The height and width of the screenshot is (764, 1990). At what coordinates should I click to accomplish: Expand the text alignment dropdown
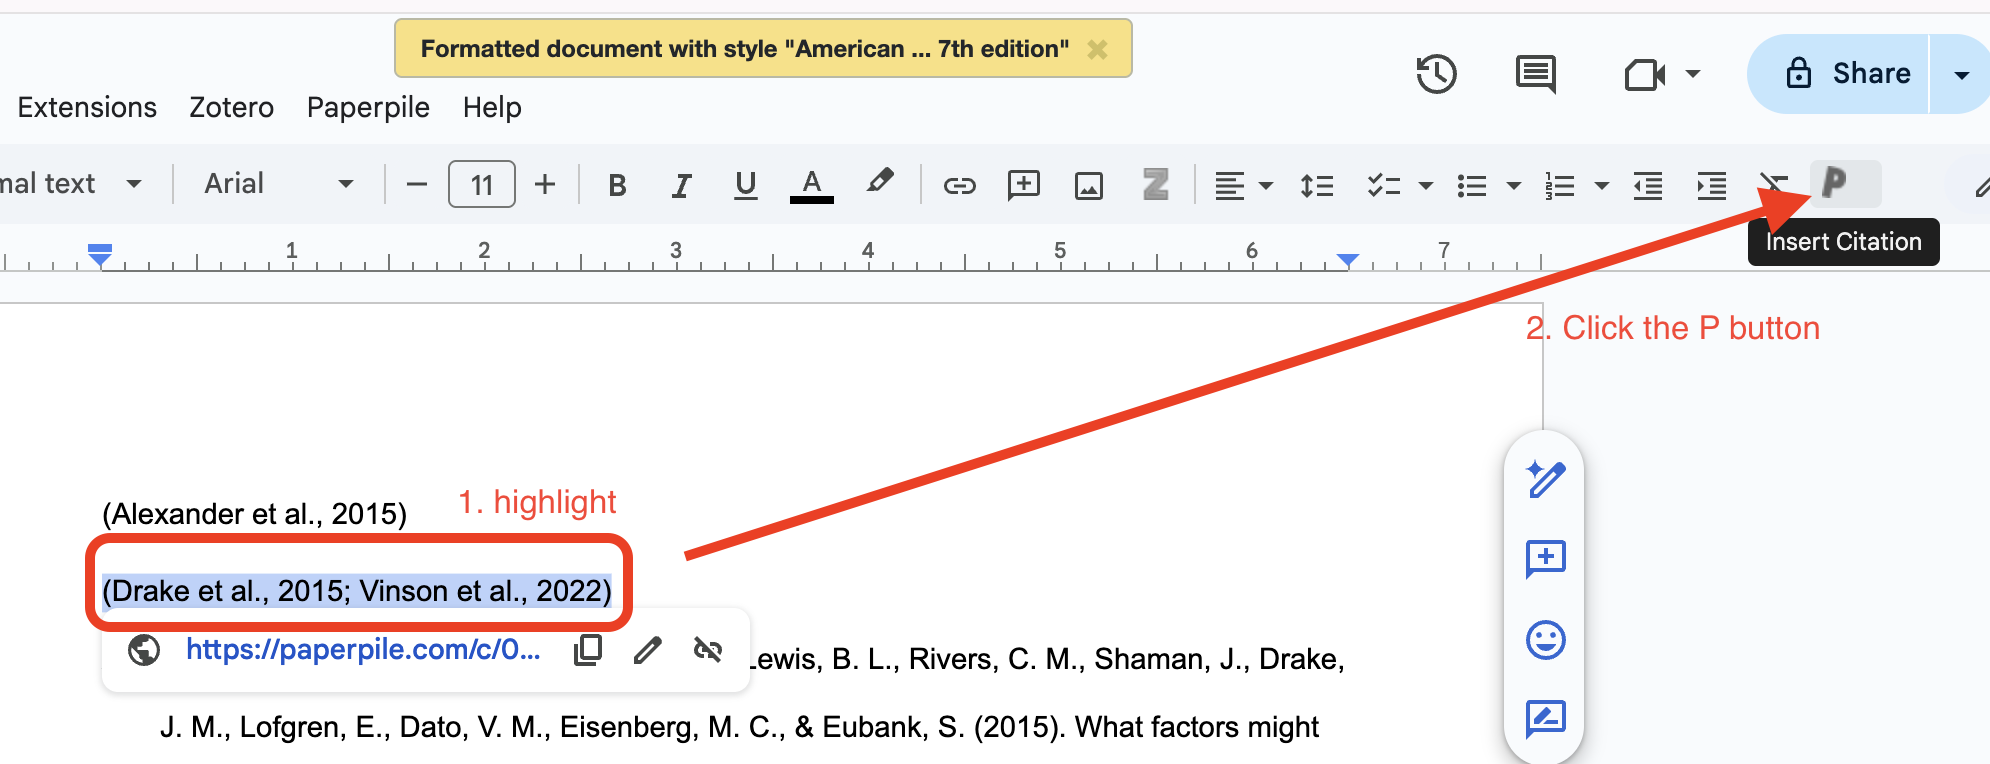pyautogui.click(x=1243, y=185)
